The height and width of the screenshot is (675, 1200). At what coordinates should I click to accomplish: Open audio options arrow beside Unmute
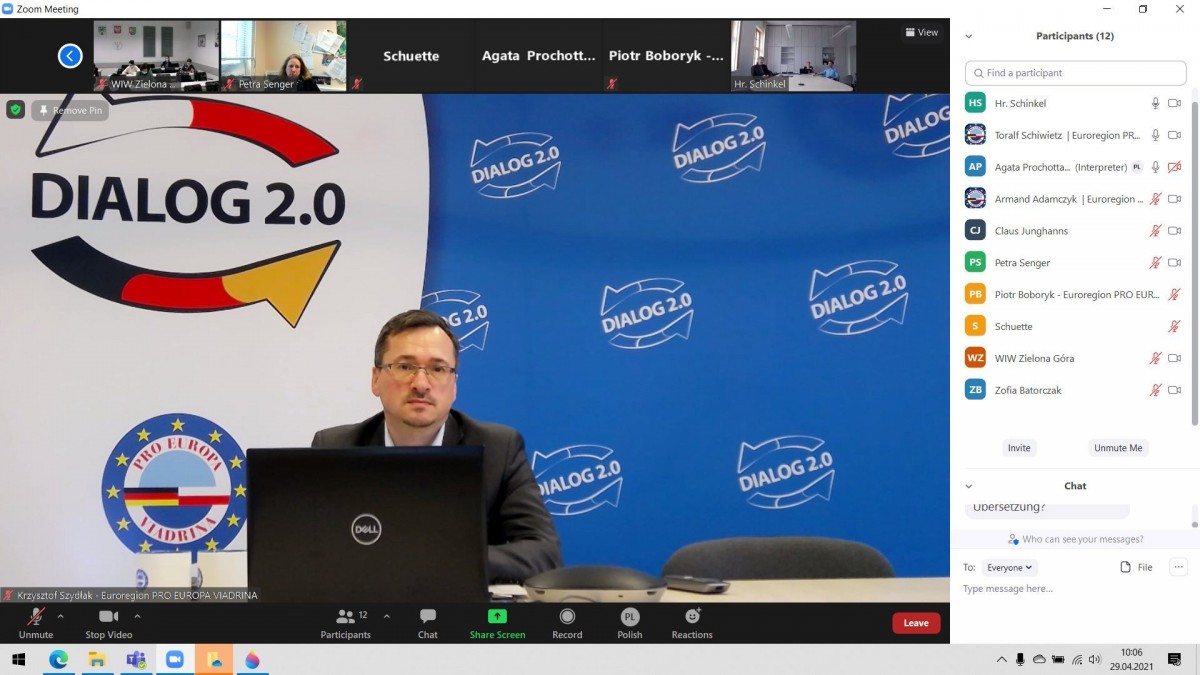[x=60, y=616]
